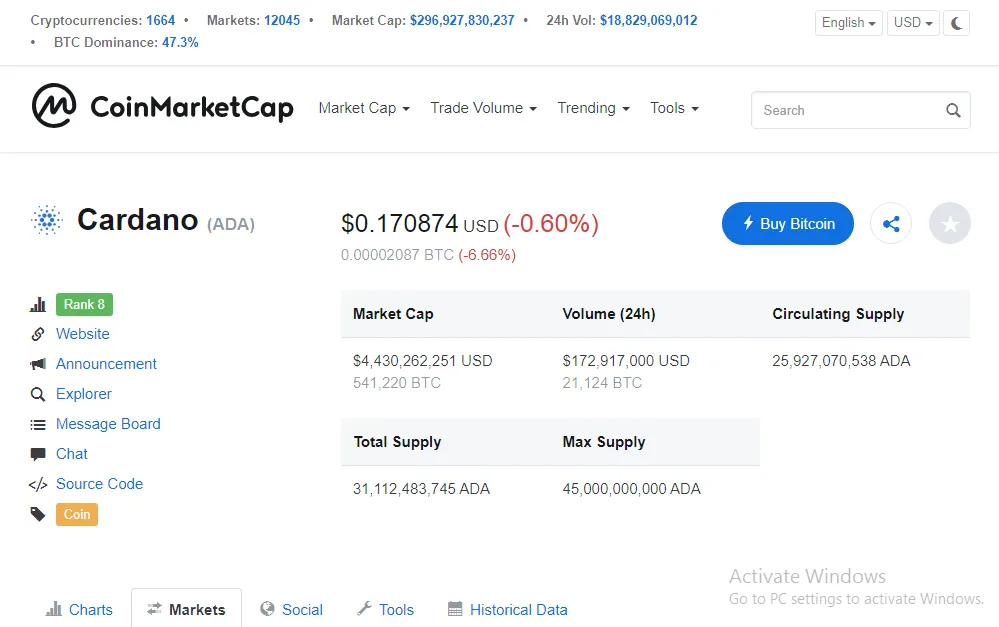Open the Explorer link
999x627 pixels.
[83, 394]
